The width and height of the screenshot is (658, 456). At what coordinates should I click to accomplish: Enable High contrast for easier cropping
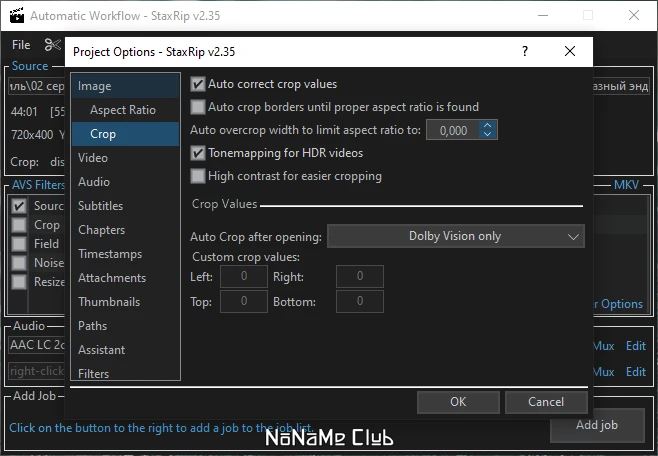(x=198, y=176)
